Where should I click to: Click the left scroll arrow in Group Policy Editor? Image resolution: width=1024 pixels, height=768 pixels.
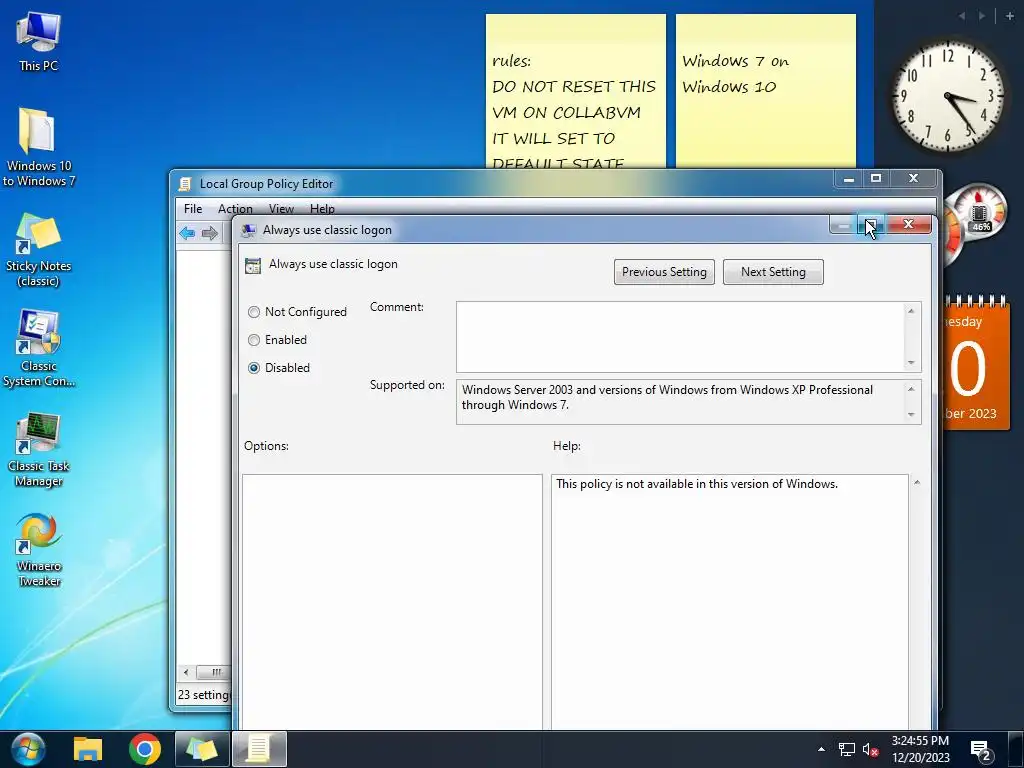[186, 672]
